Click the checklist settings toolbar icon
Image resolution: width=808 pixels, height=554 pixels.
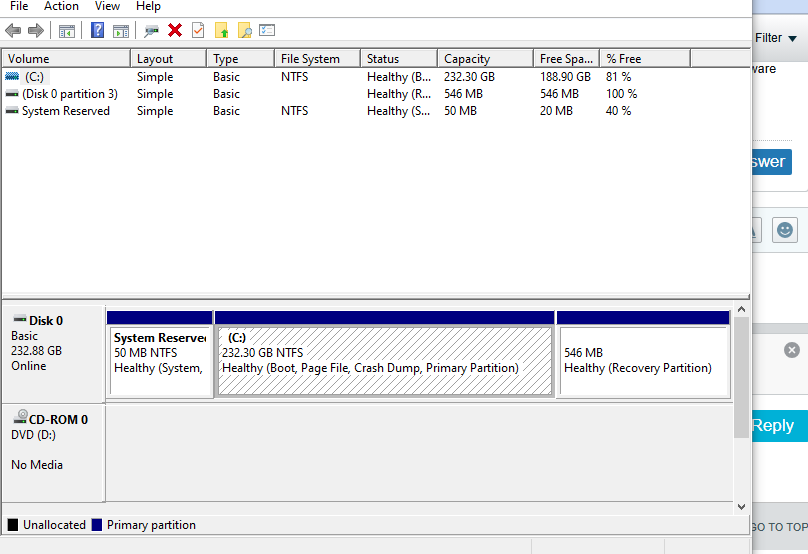click(267, 30)
